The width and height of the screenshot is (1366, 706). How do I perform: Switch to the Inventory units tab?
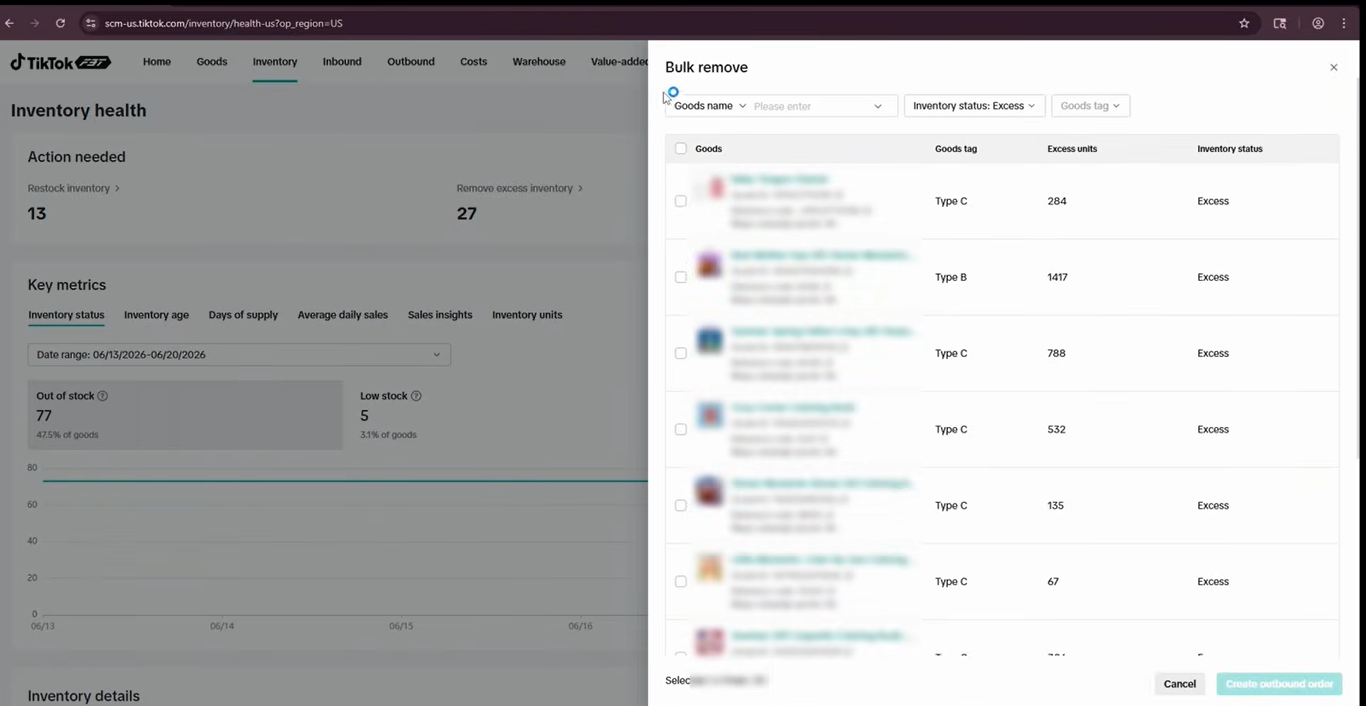click(527, 315)
